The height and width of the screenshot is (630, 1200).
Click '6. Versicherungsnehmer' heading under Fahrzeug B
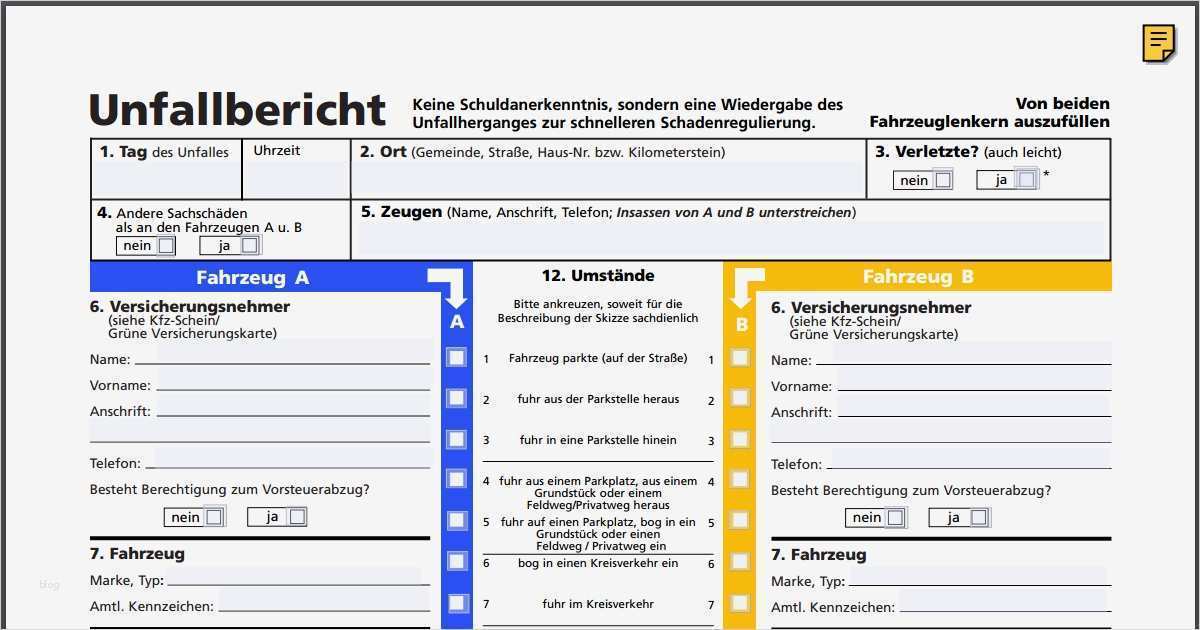[871, 307]
